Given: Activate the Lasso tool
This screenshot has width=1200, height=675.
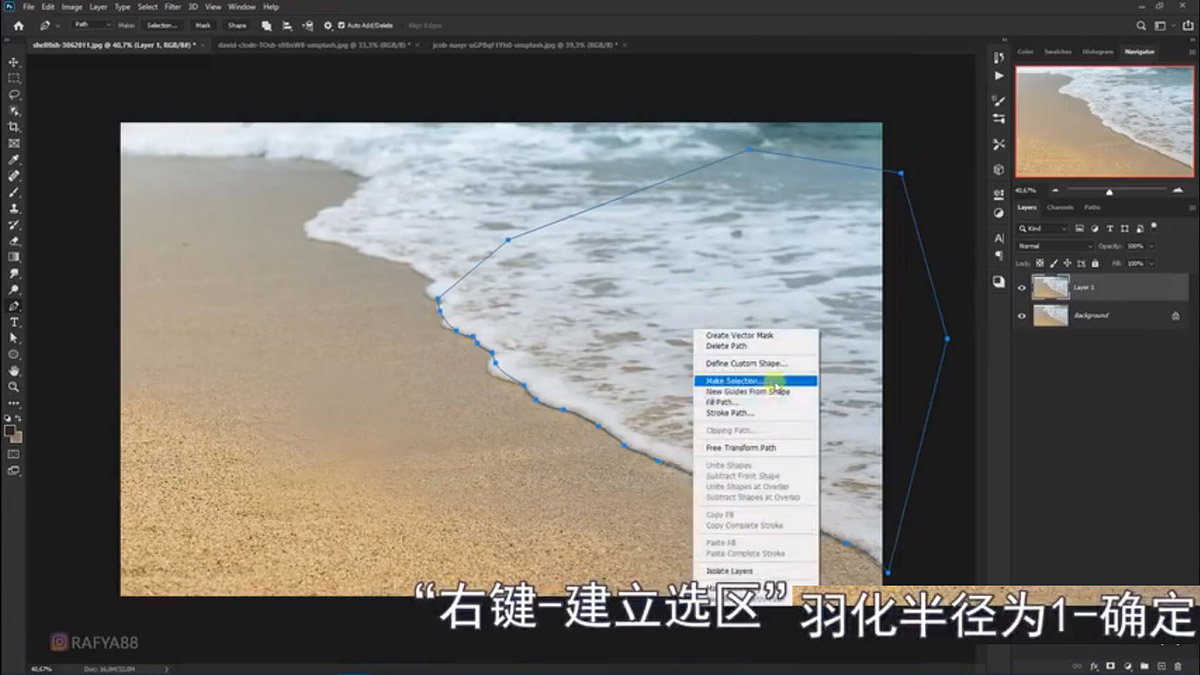Looking at the screenshot, I should 12,94.
